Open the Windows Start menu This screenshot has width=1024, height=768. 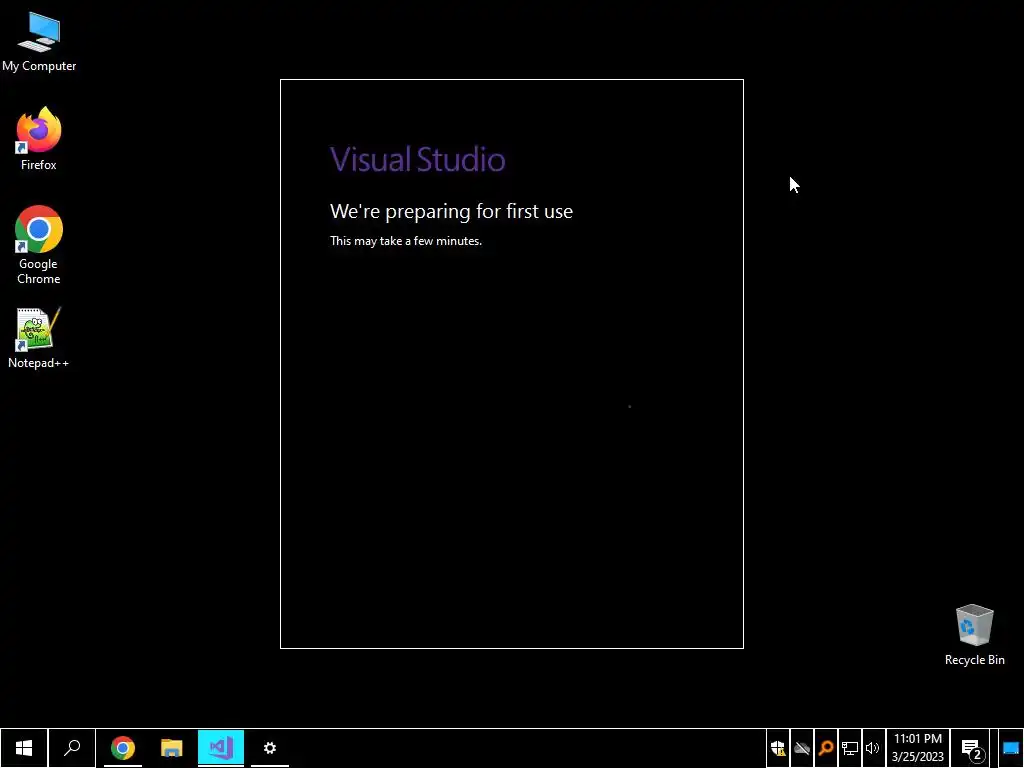pos(24,748)
